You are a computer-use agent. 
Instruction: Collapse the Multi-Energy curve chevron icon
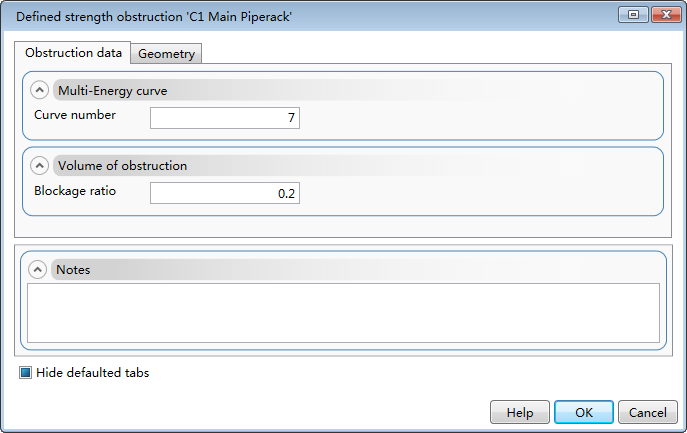pos(41,90)
